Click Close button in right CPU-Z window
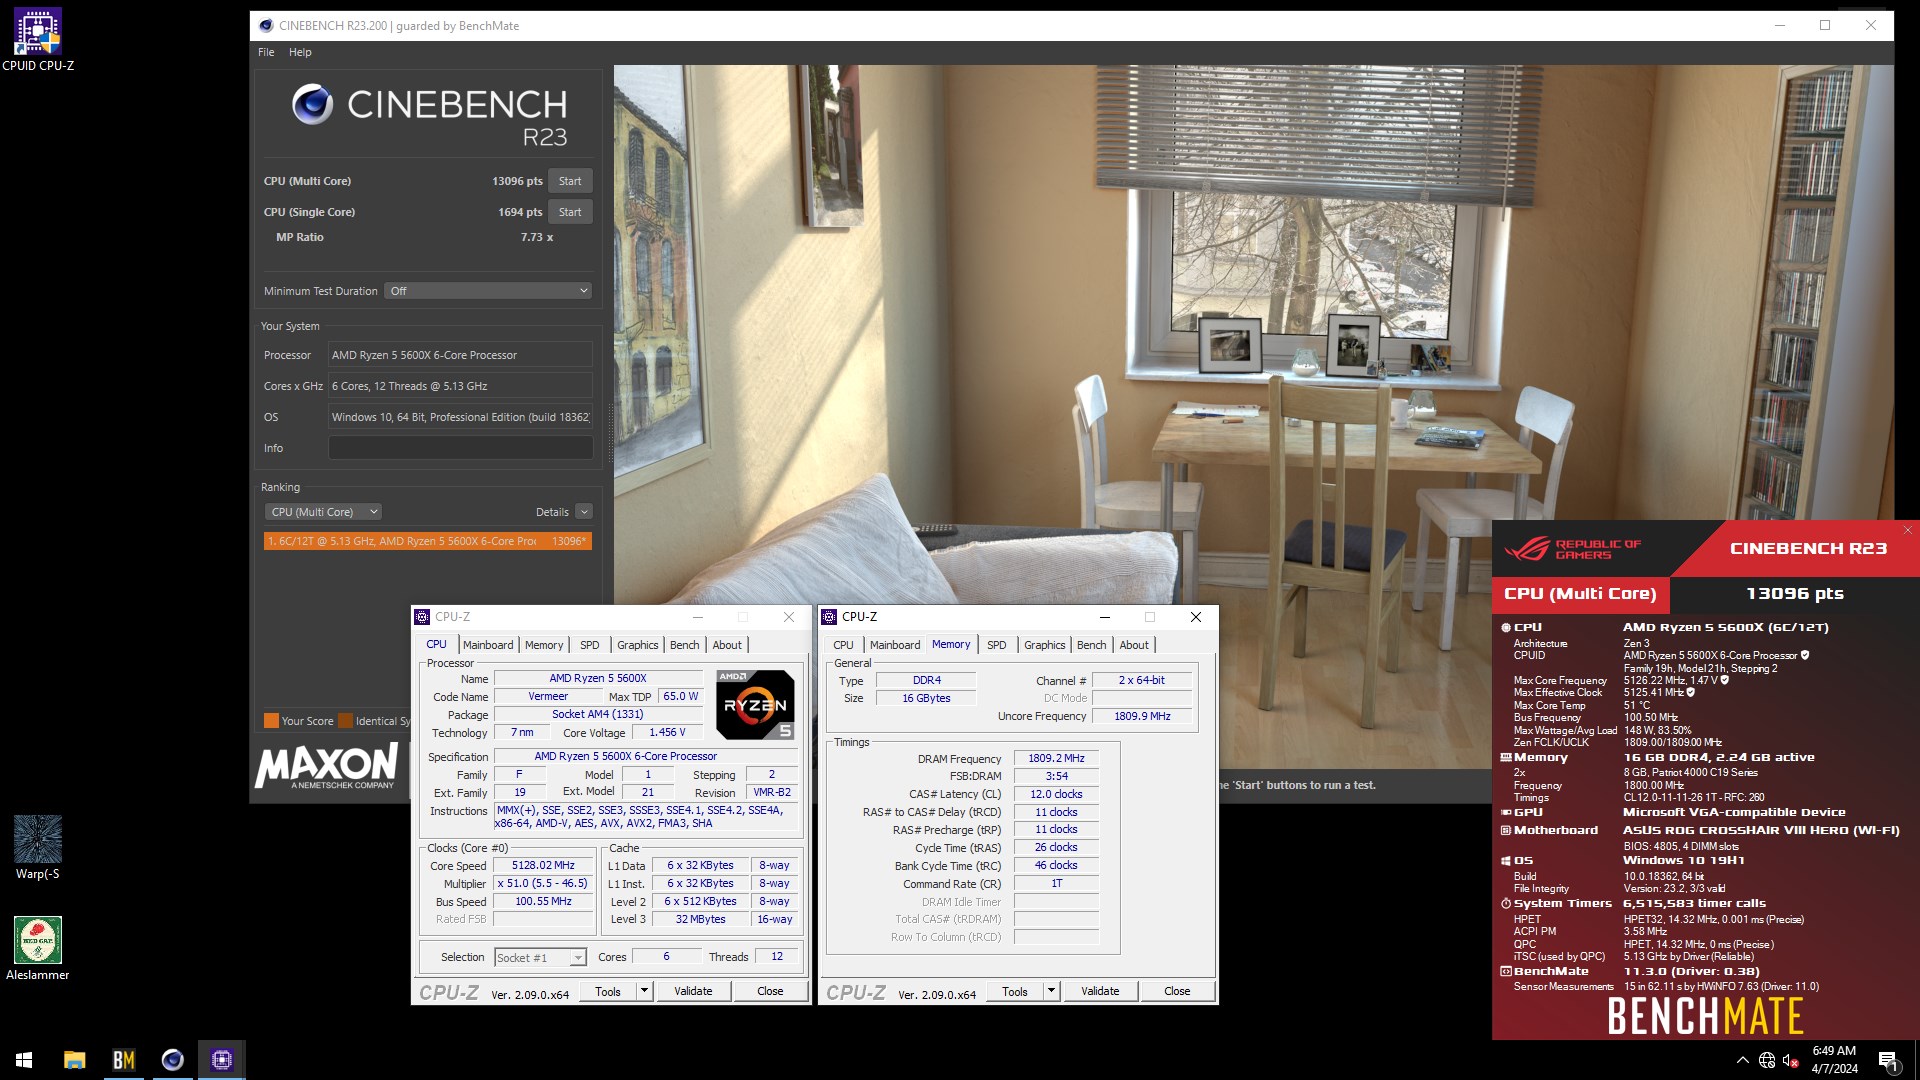Screen dimensions: 1920x1080 point(1177,992)
